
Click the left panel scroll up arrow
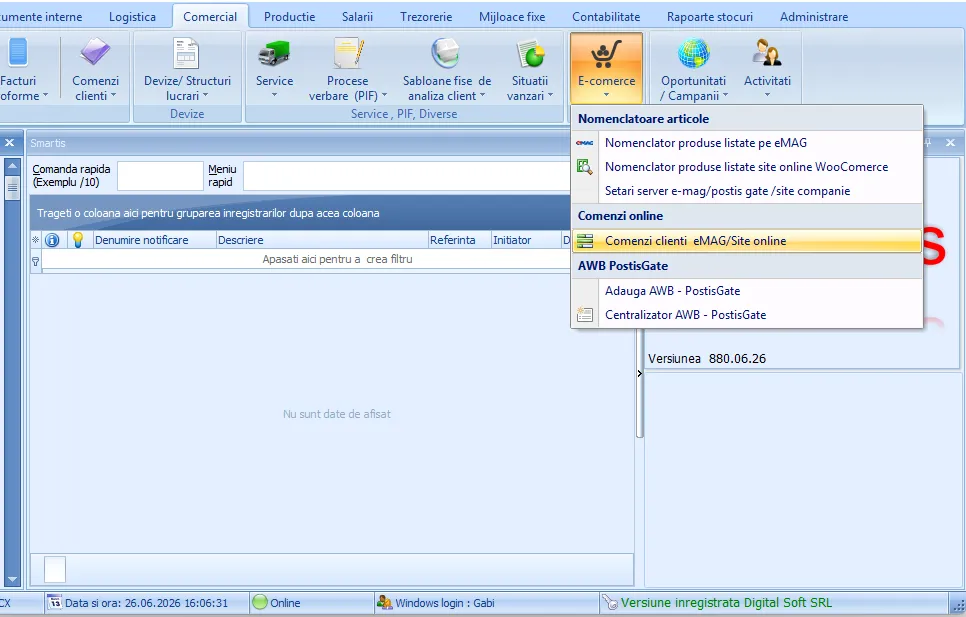pyautogui.click(x=12, y=166)
